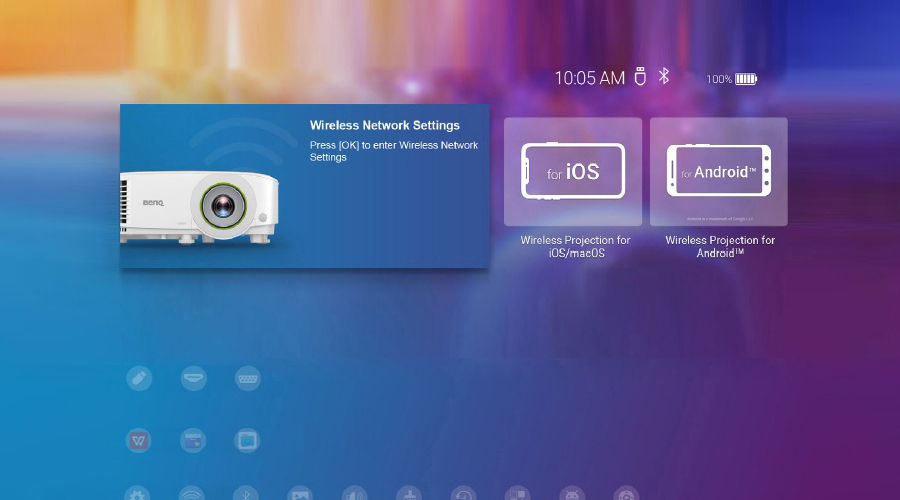Open the Wireless Network Settings card
This screenshot has height=500, width=900.
(305, 186)
